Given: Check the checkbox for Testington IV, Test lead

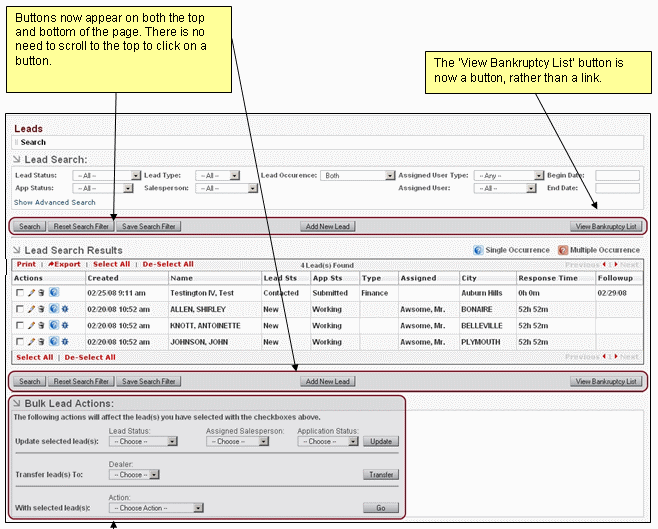Looking at the screenshot, I should pyautogui.click(x=20, y=293).
